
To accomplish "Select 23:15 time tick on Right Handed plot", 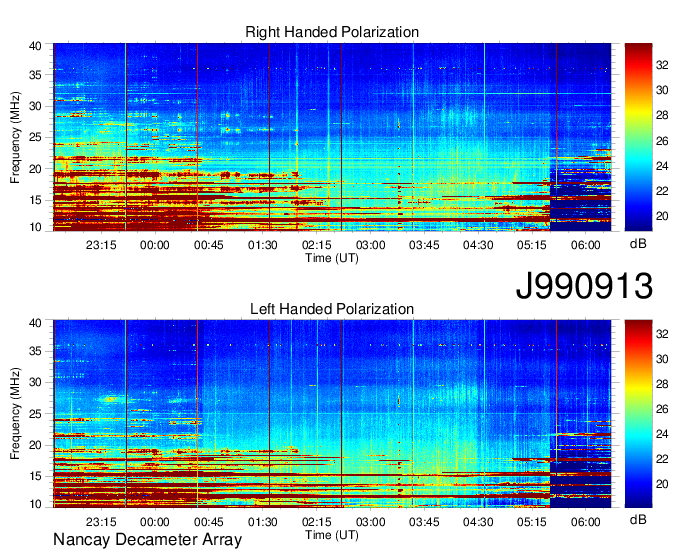I will coord(101,245).
